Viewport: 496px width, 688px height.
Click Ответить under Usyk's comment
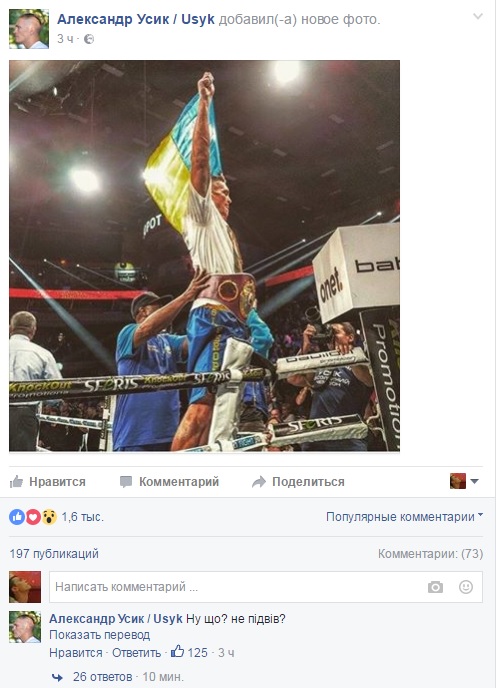pos(137,652)
